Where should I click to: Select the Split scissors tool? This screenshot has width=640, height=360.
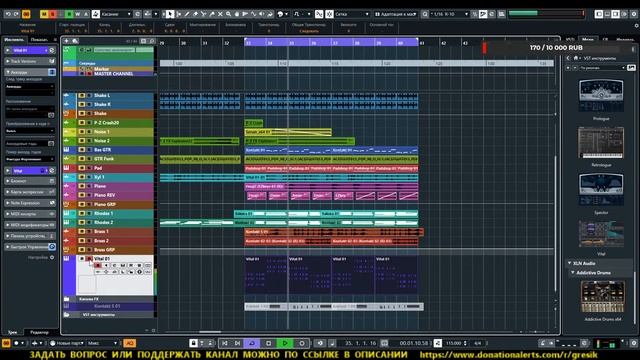(203, 14)
